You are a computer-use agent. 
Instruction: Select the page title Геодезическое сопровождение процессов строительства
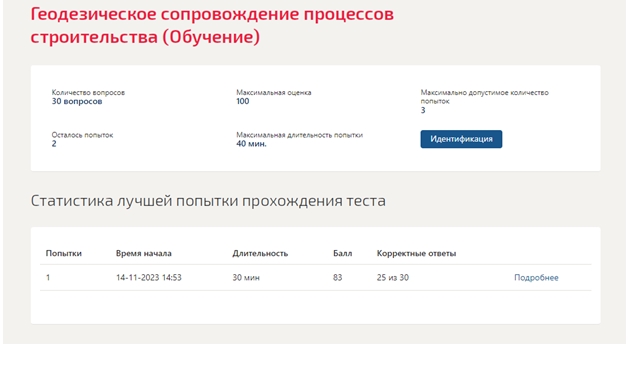pyautogui.click(x=212, y=26)
